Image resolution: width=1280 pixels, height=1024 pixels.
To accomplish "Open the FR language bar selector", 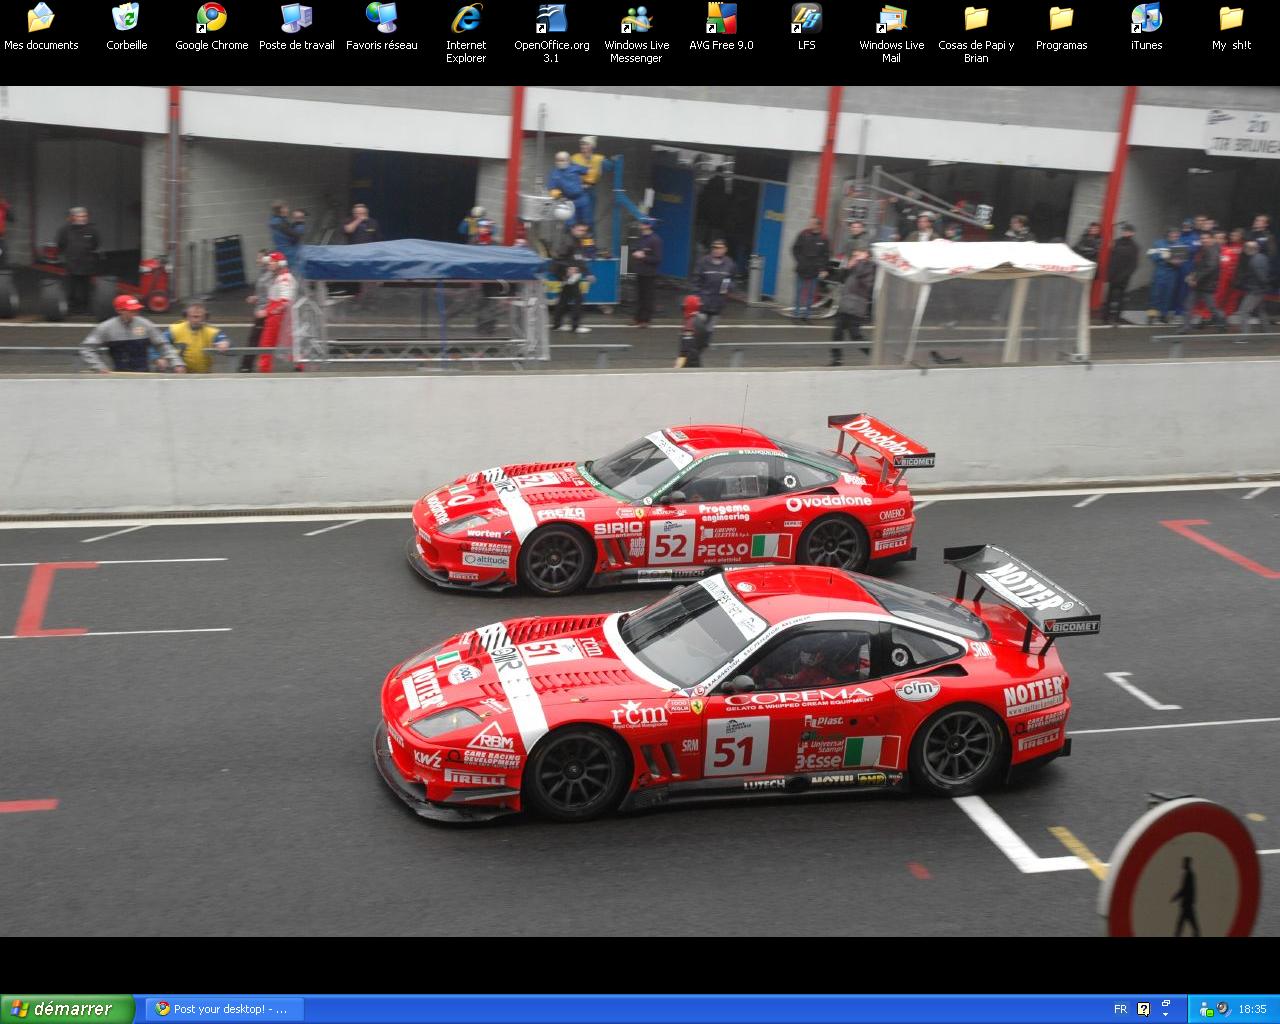I will (1120, 1009).
